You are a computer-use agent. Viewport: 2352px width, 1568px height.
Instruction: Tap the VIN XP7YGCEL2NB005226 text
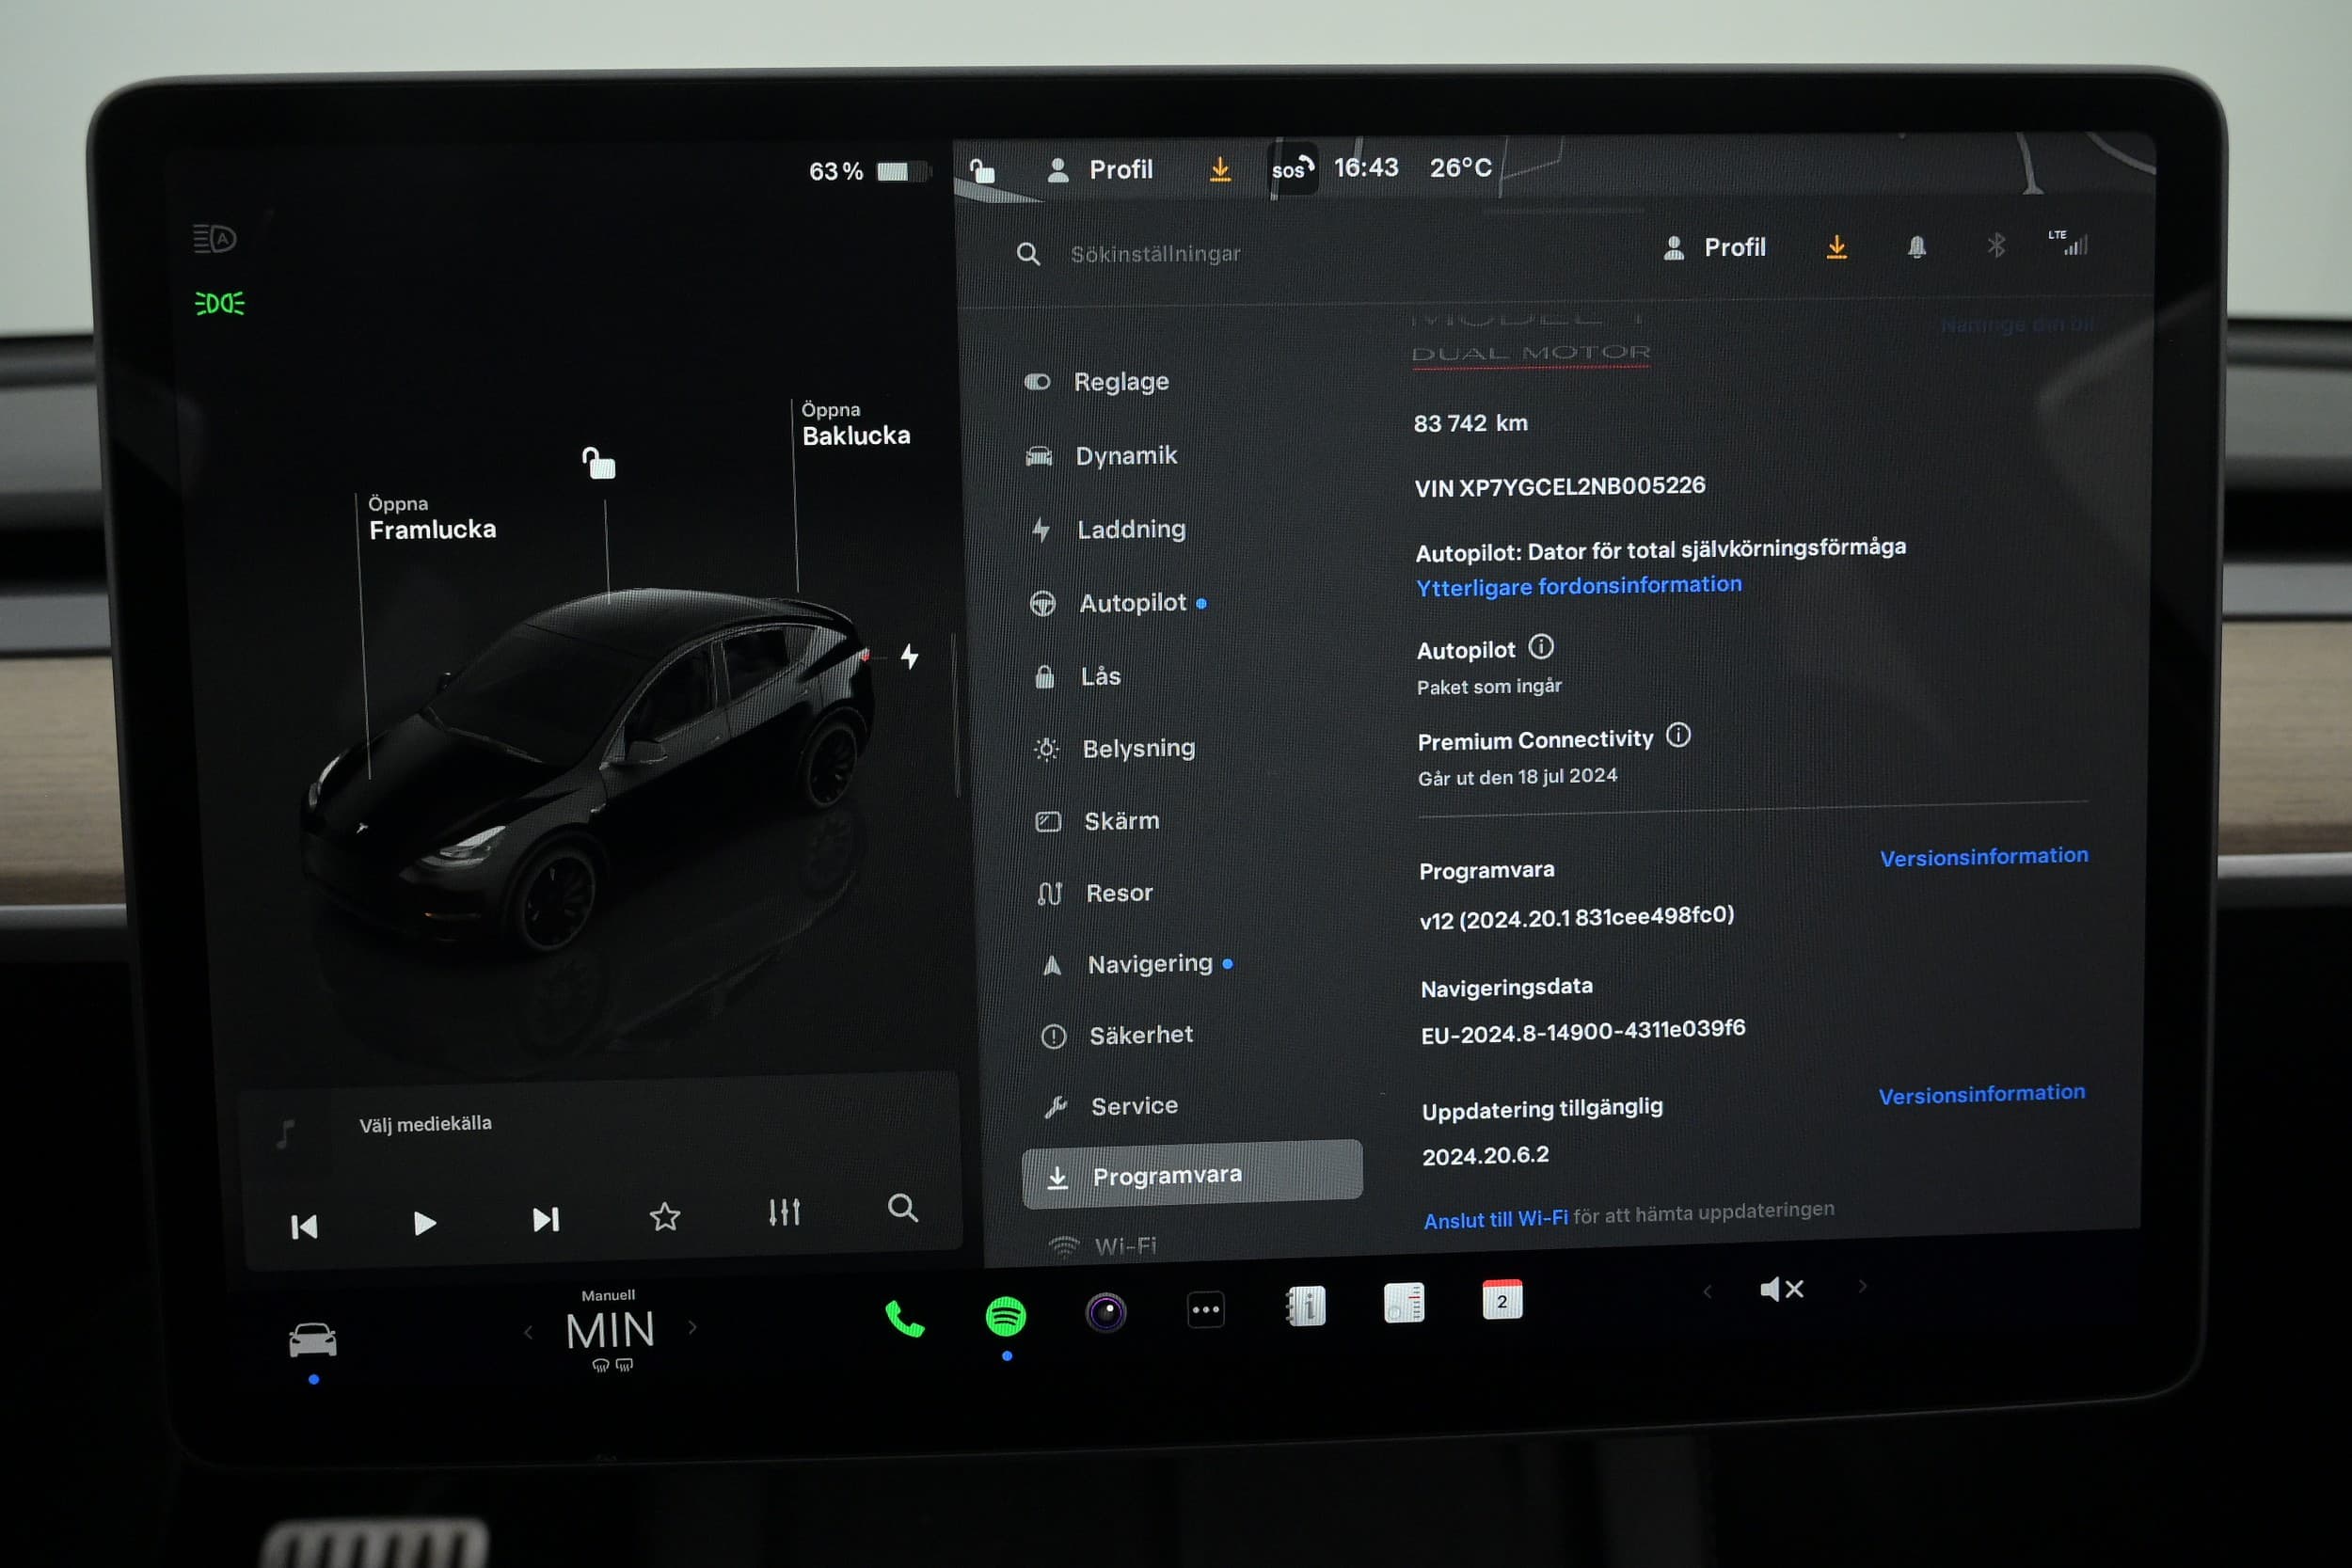tap(1560, 486)
